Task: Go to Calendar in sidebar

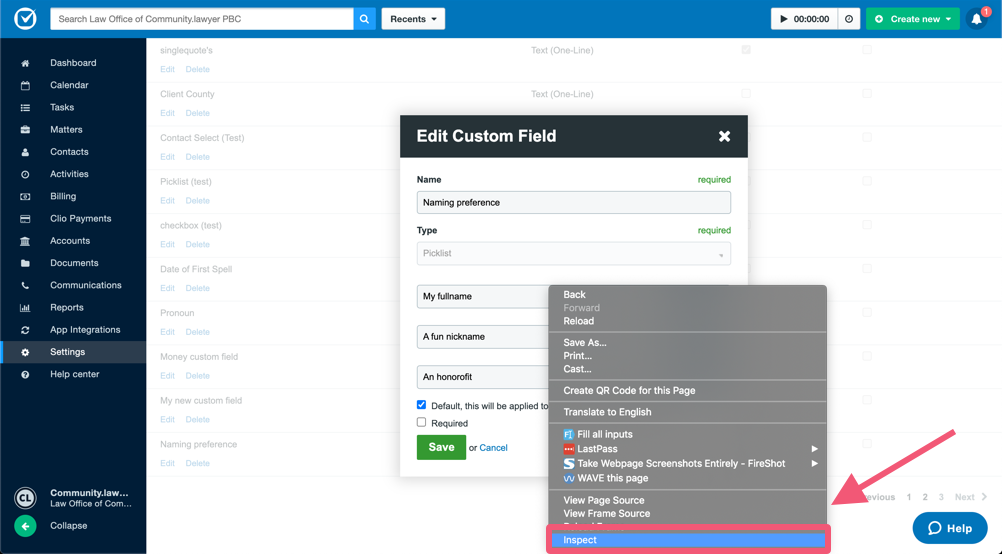Action: pos(69,85)
